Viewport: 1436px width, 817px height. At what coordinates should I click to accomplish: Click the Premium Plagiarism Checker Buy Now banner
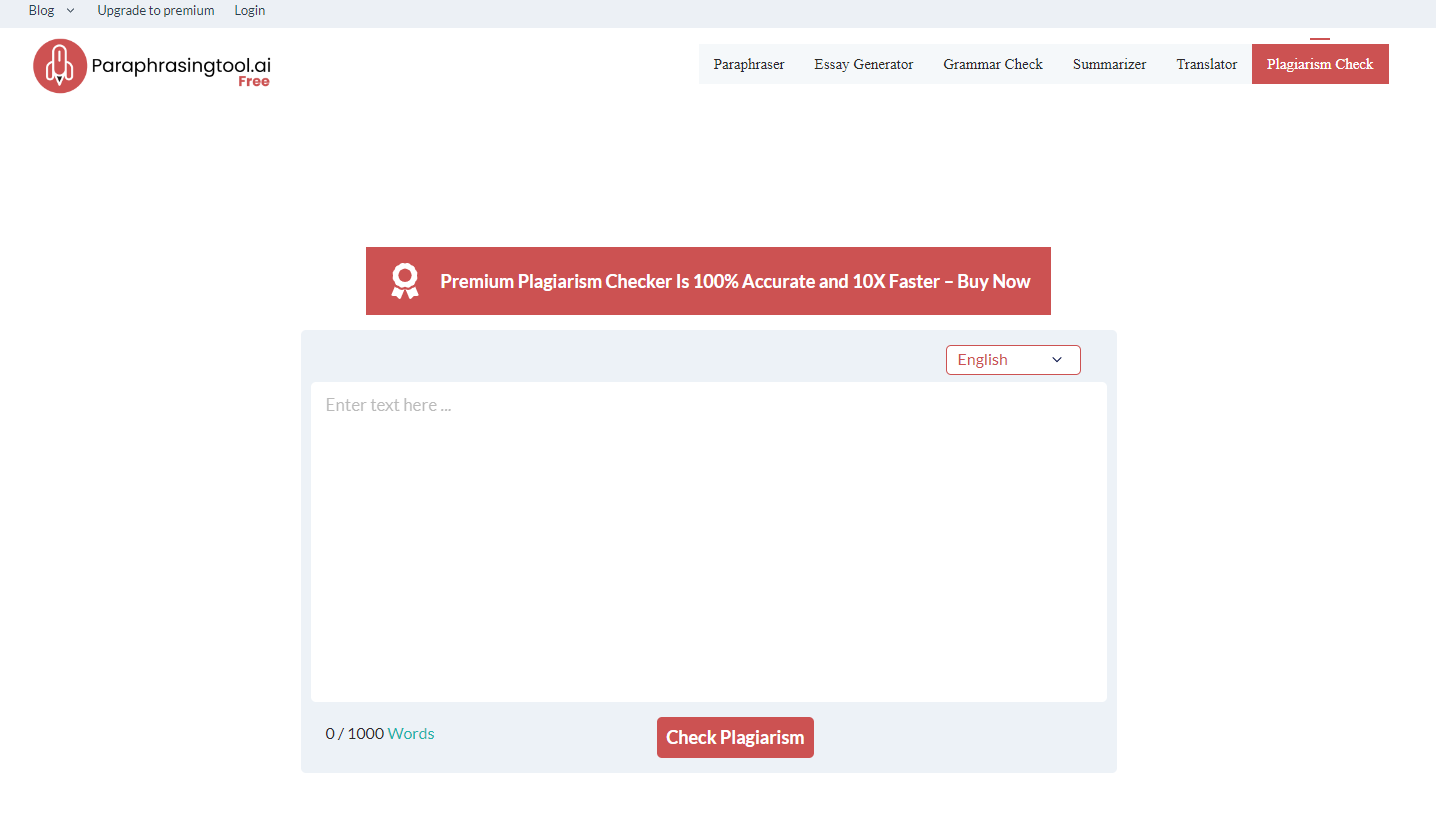tap(708, 281)
